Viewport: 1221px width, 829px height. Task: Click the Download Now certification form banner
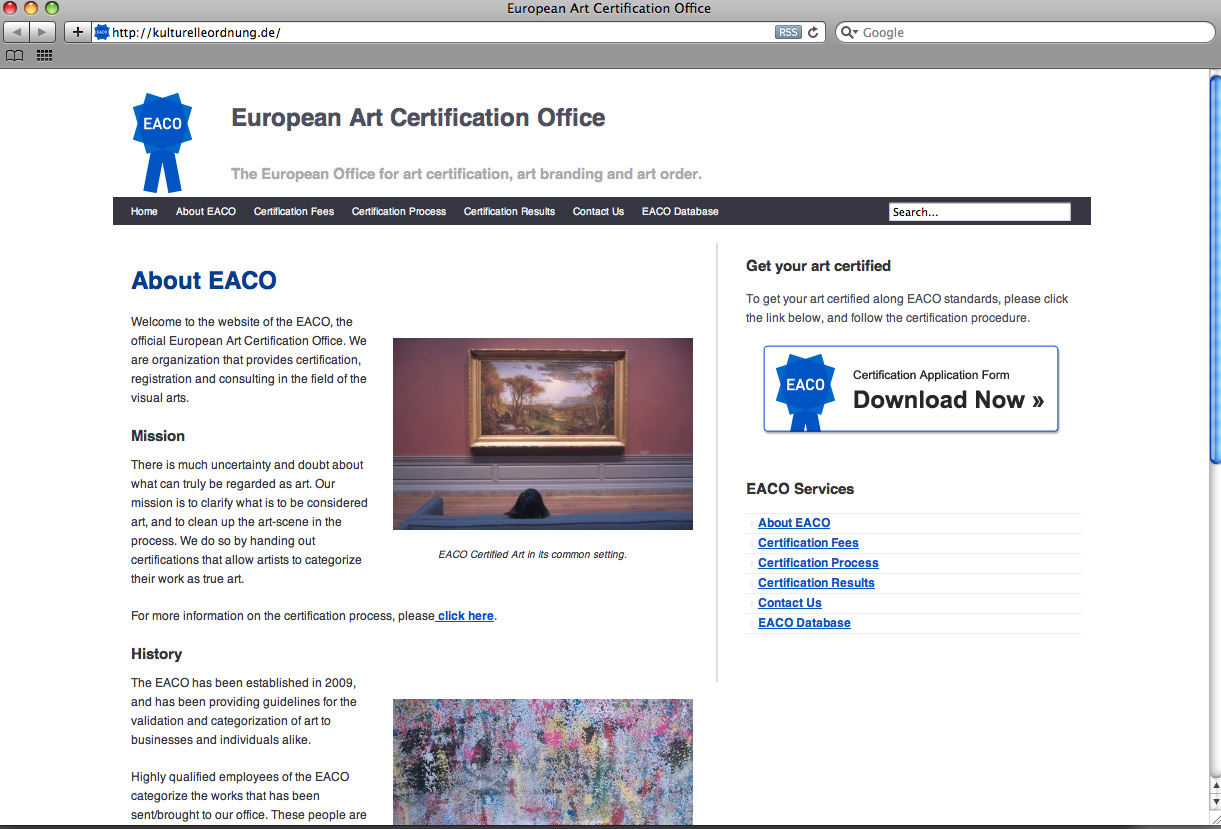[x=911, y=390]
